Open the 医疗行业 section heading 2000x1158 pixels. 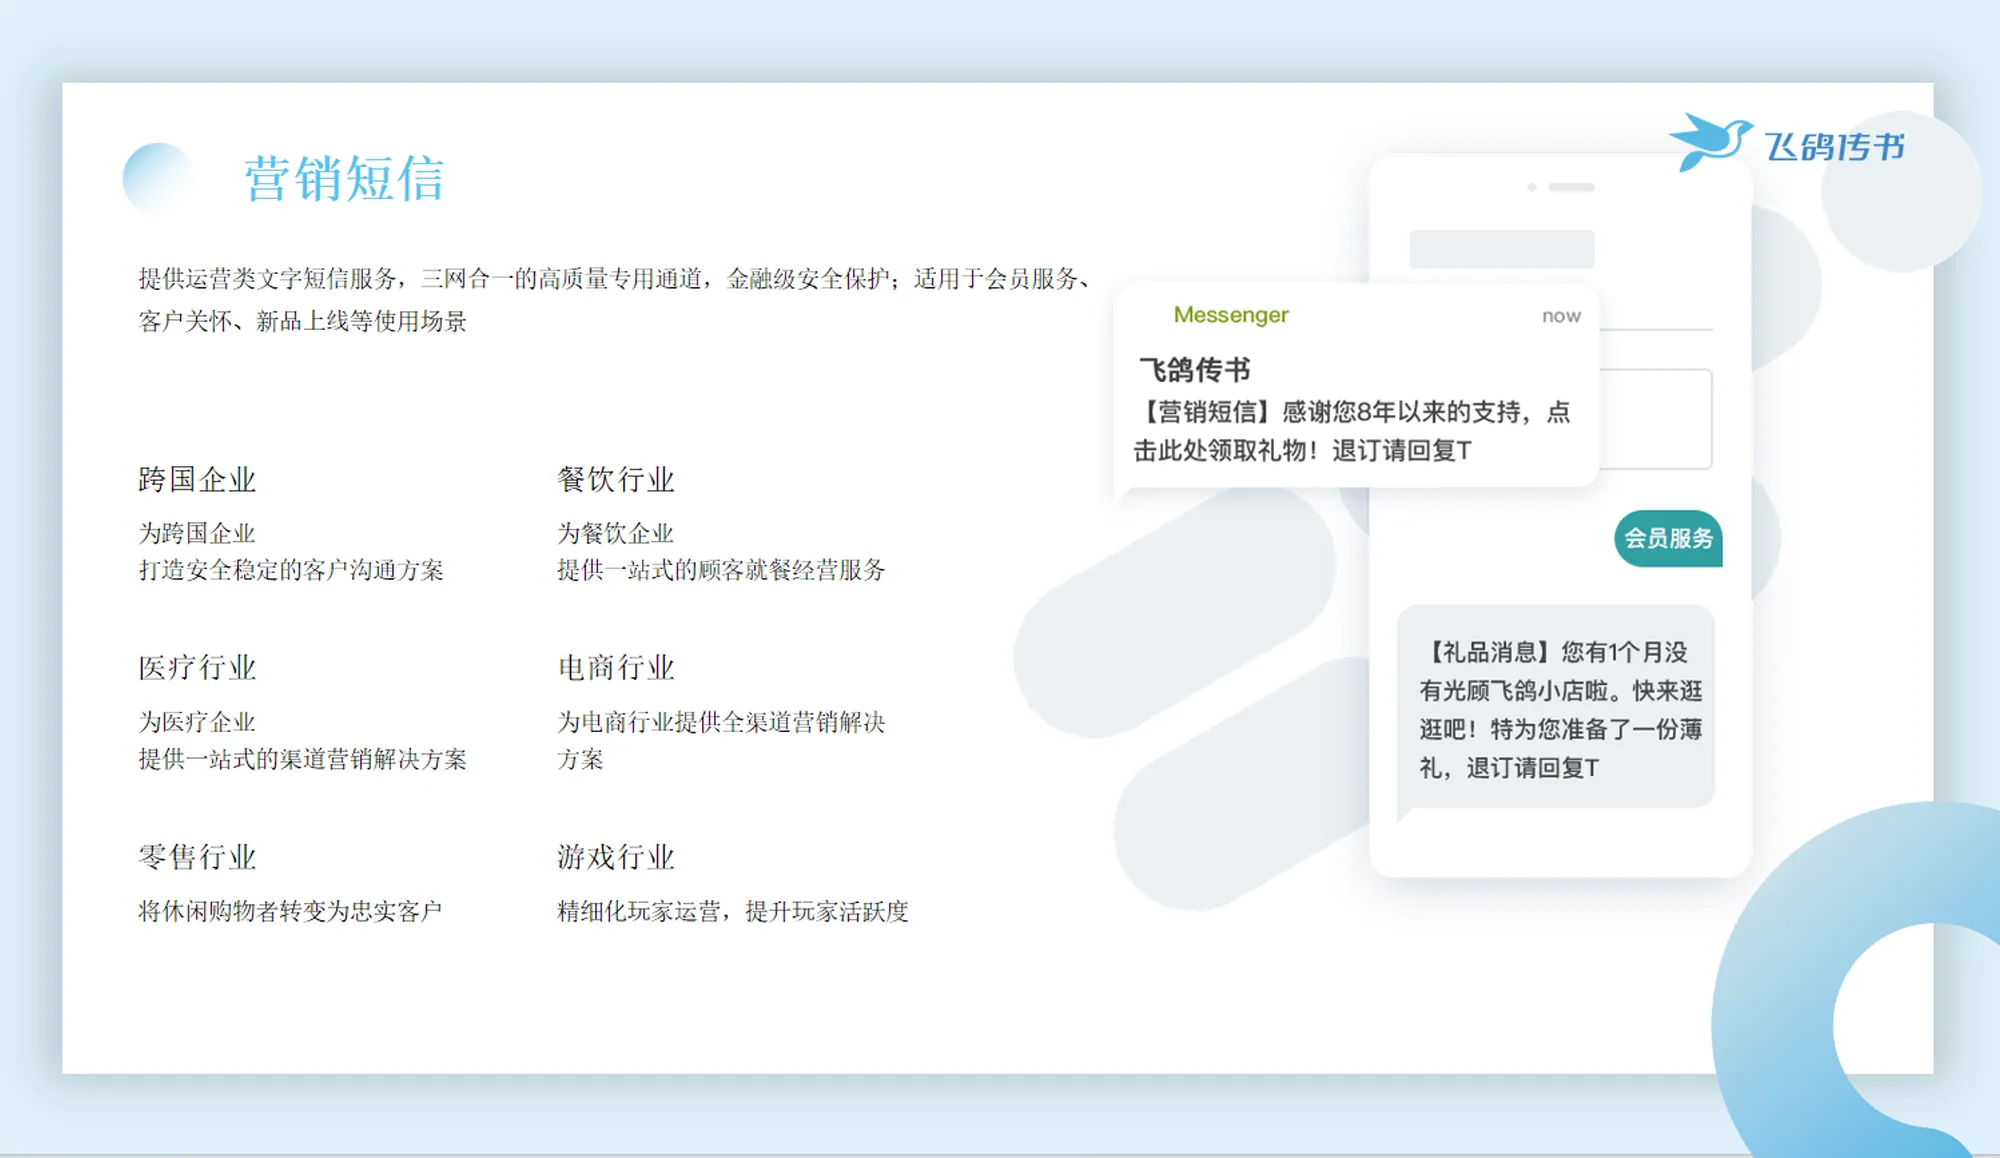click(197, 668)
